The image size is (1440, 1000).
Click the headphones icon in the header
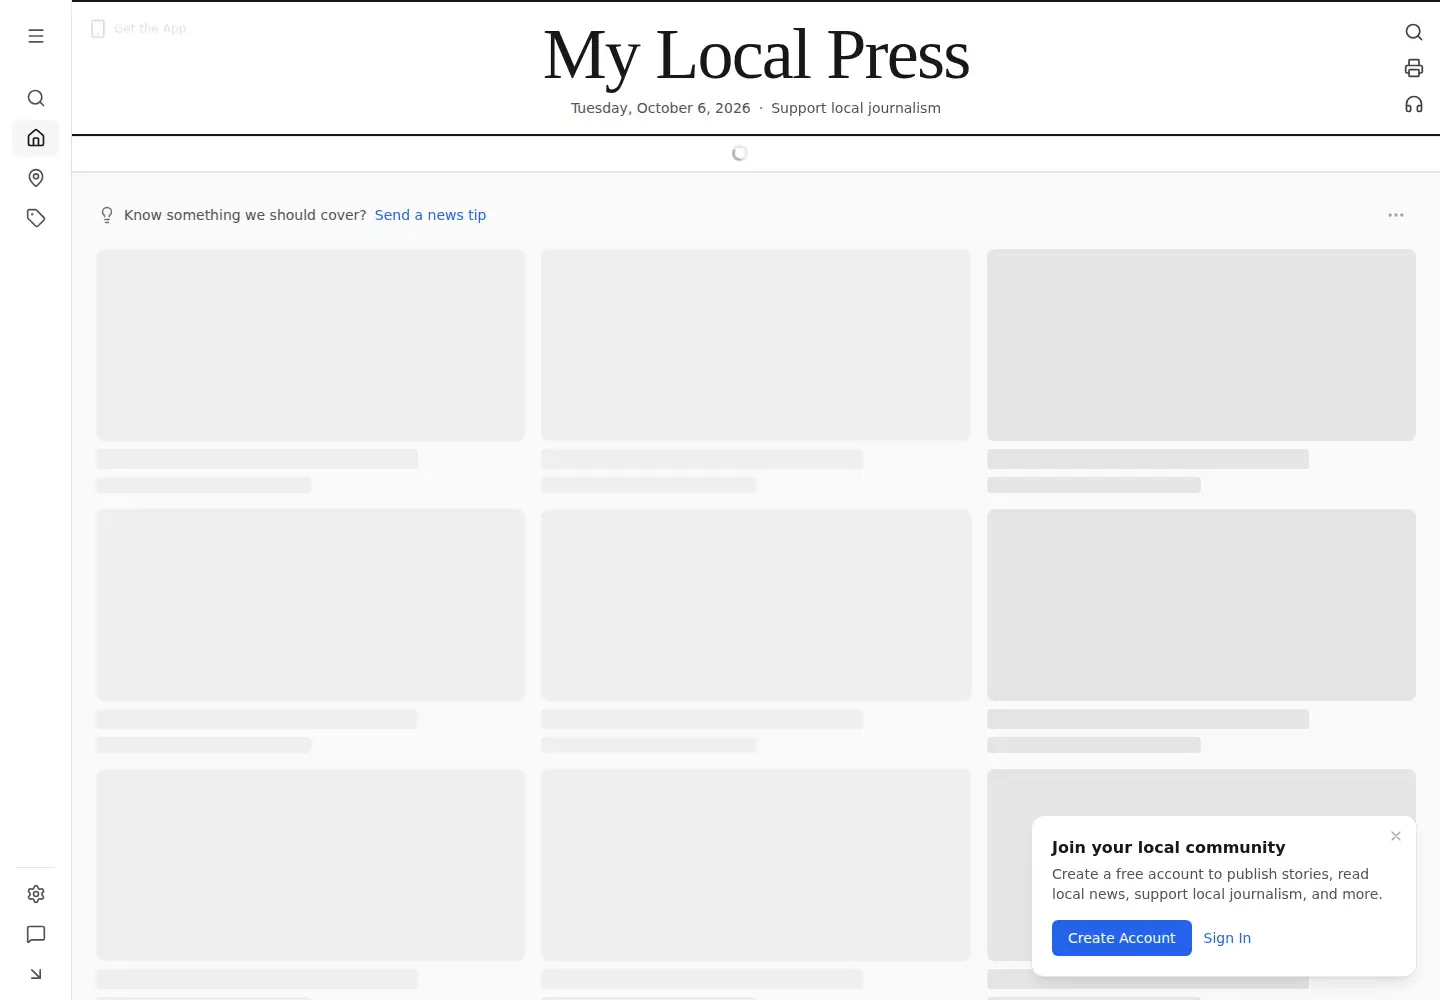point(1414,104)
